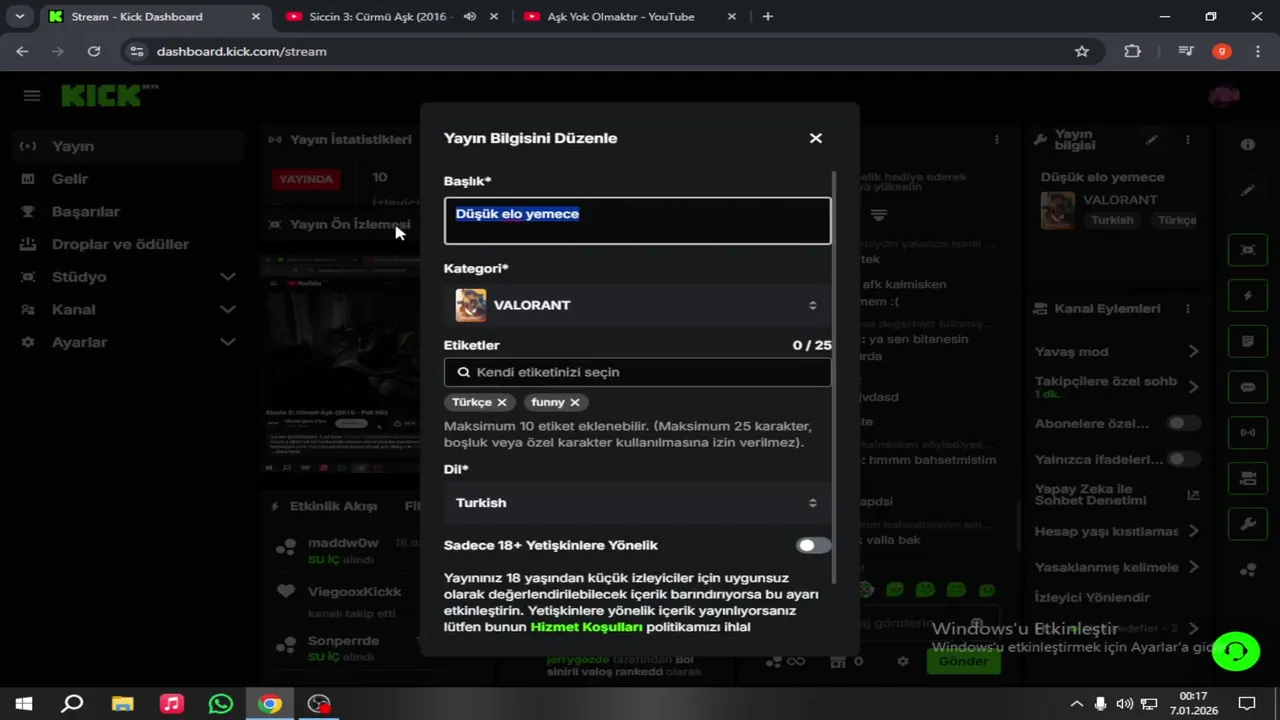The image size is (1280, 720).
Task: Click the wrench icon in right rail
Action: 1248,524
